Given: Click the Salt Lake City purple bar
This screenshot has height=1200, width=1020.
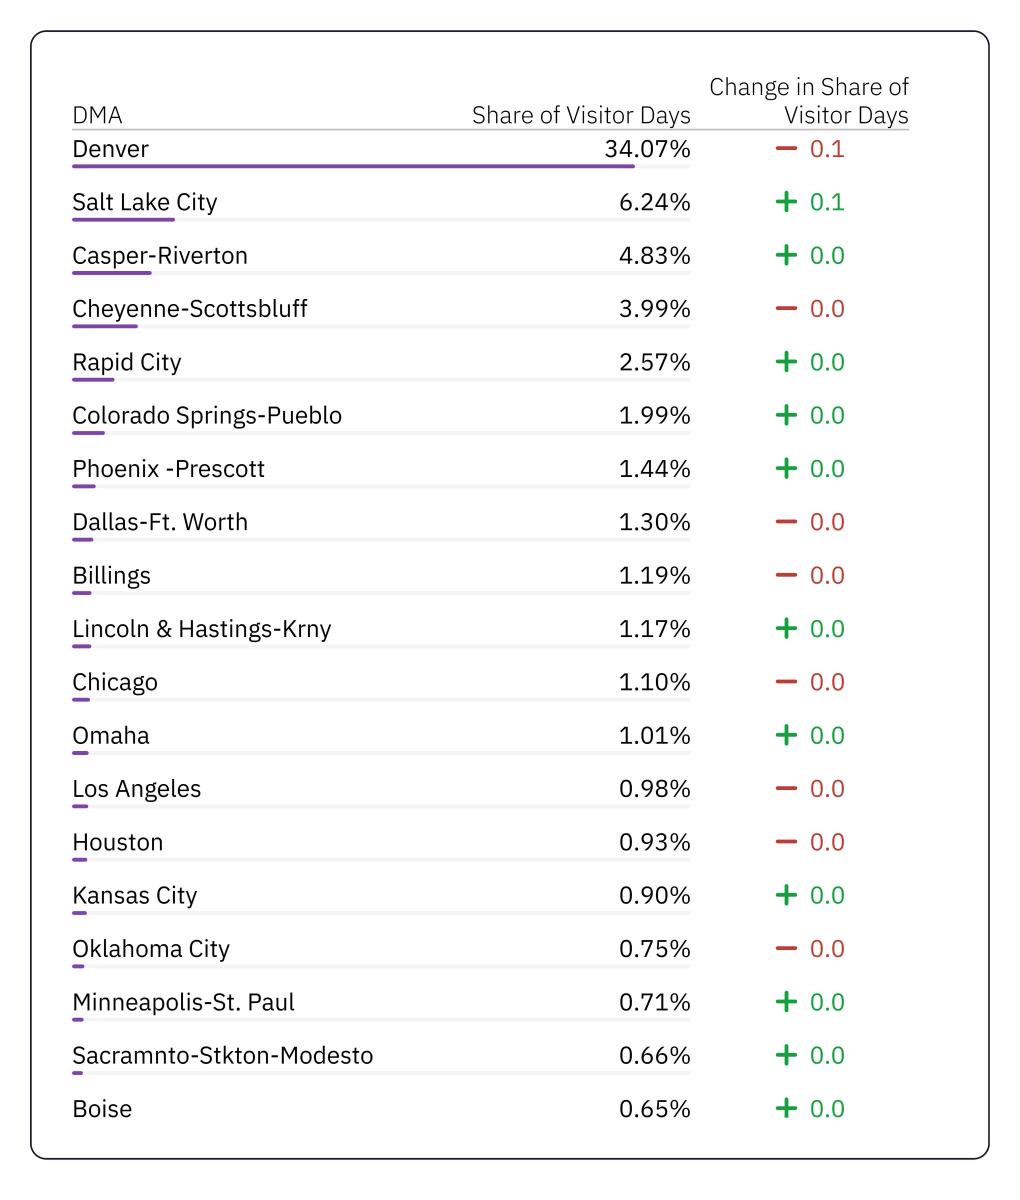Looking at the screenshot, I should pos(123,219).
